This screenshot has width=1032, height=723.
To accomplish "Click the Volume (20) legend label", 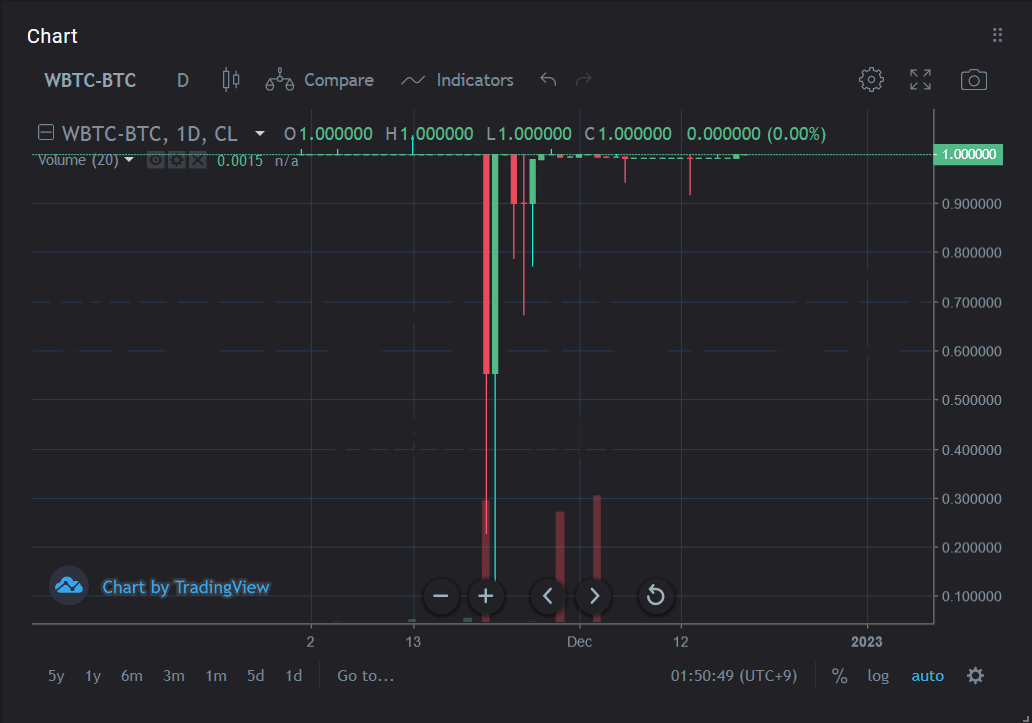I will coord(78,160).
